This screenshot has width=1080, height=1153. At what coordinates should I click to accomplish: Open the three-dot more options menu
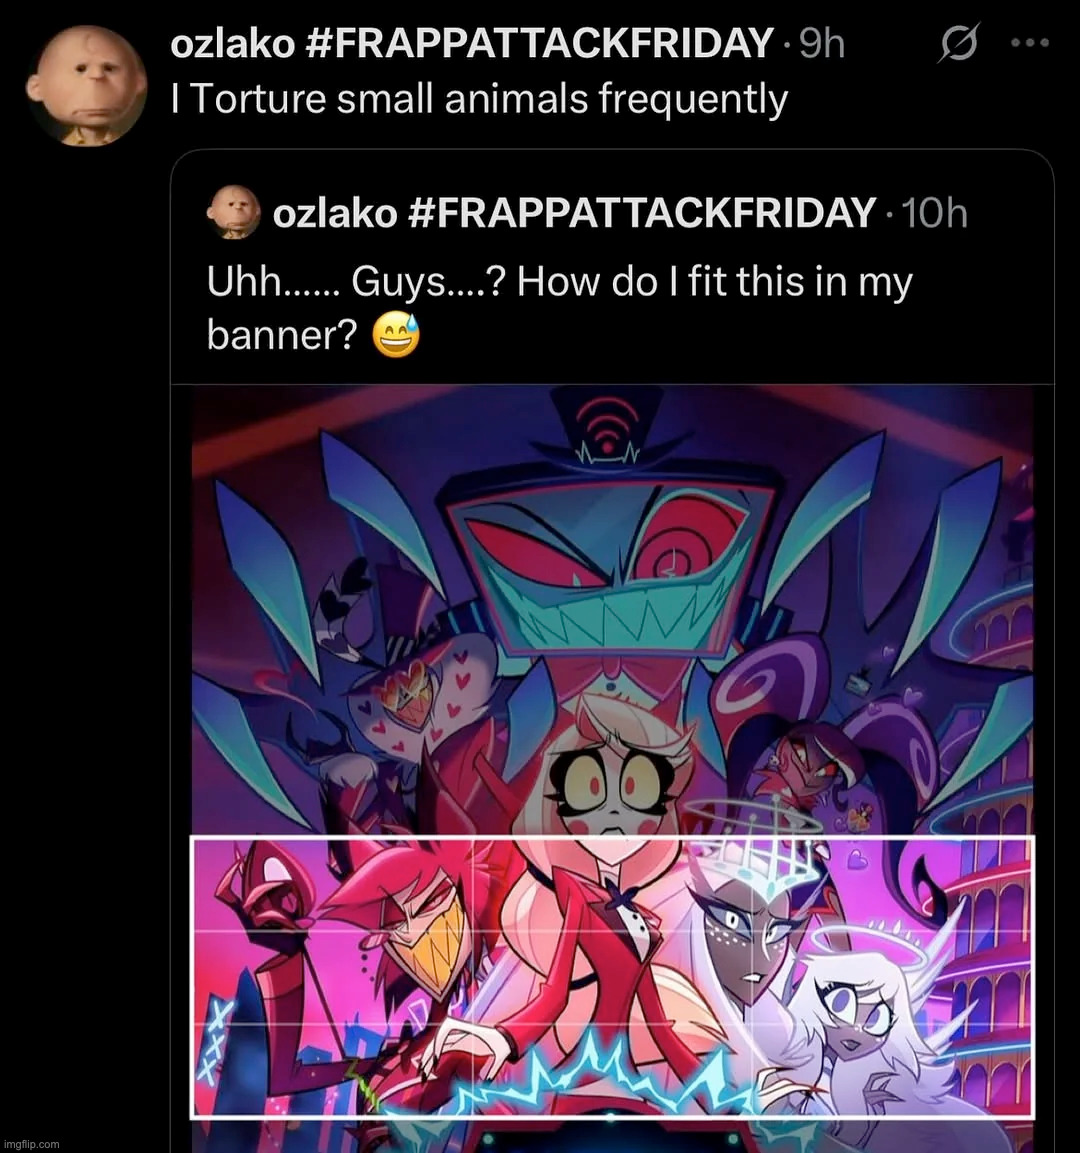pos(1029,44)
